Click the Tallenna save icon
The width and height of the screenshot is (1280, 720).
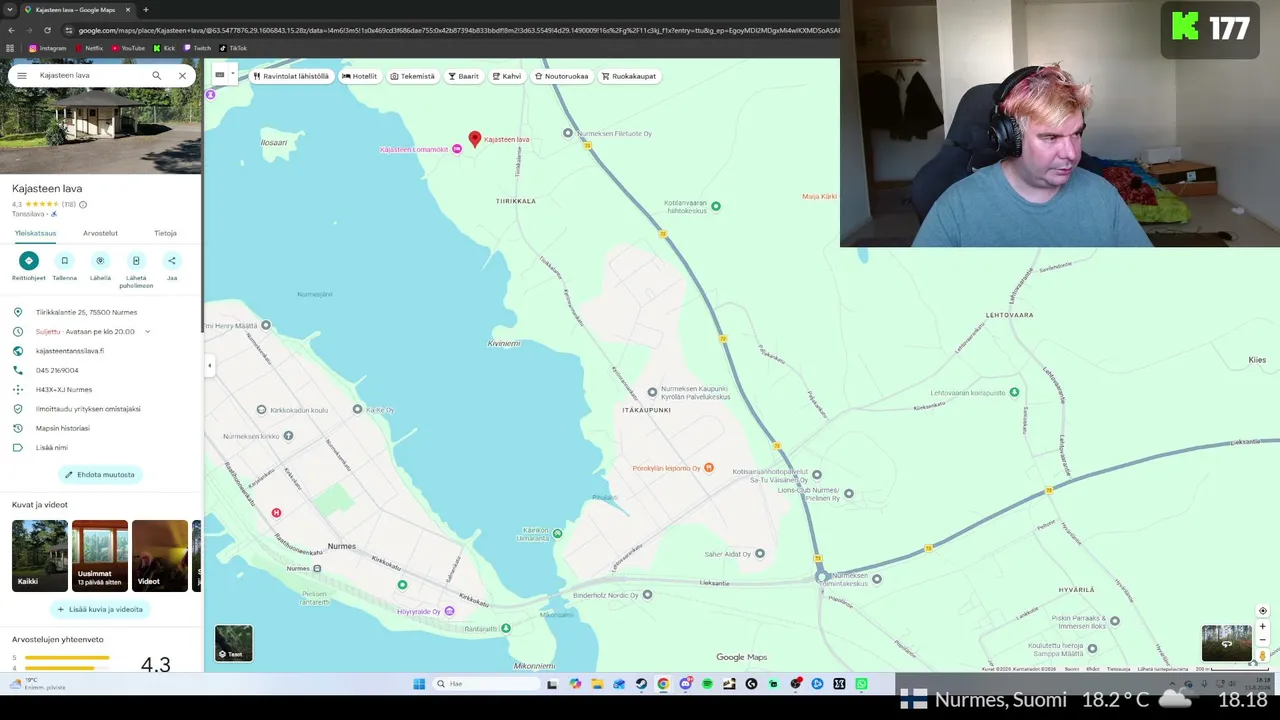65,261
